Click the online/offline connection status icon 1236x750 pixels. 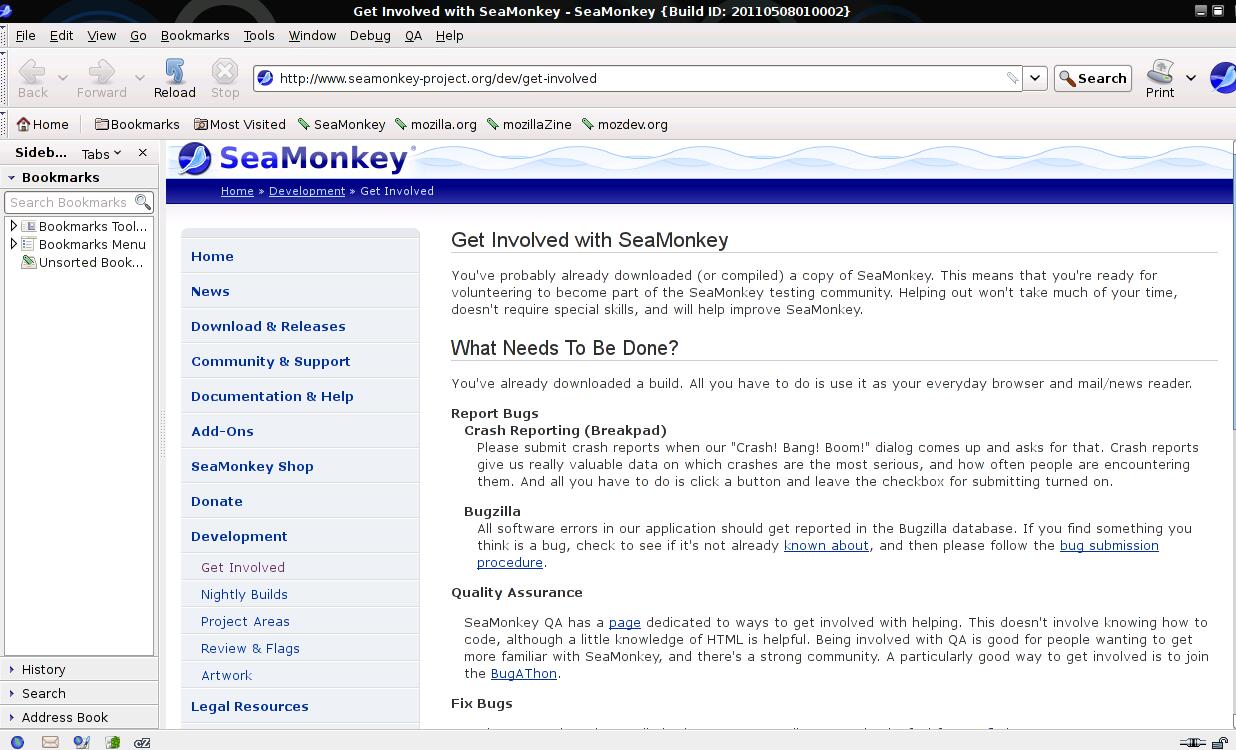[1192, 742]
